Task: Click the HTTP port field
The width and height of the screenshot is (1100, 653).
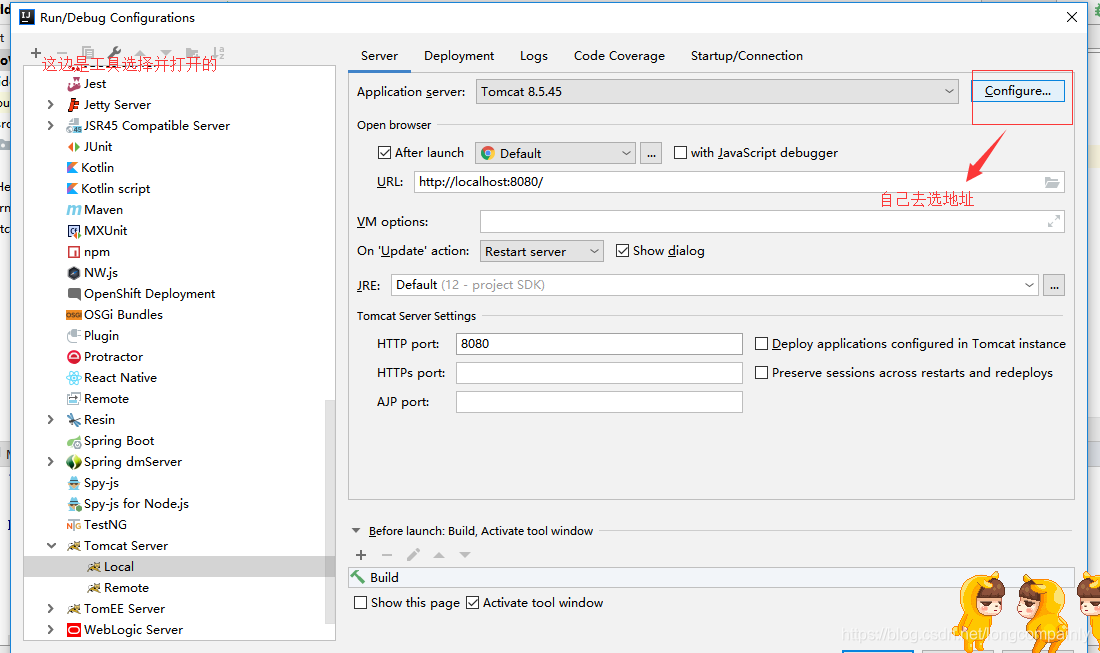Action: pyautogui.click(x=599, y=344)
